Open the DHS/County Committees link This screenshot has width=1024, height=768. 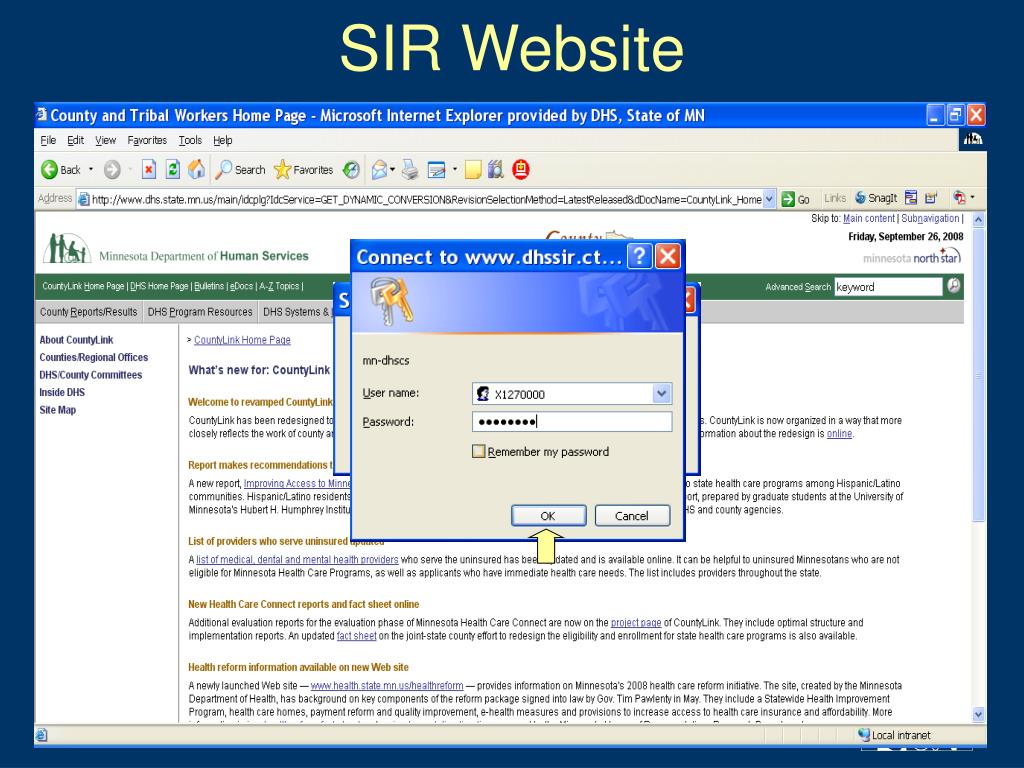90,375
